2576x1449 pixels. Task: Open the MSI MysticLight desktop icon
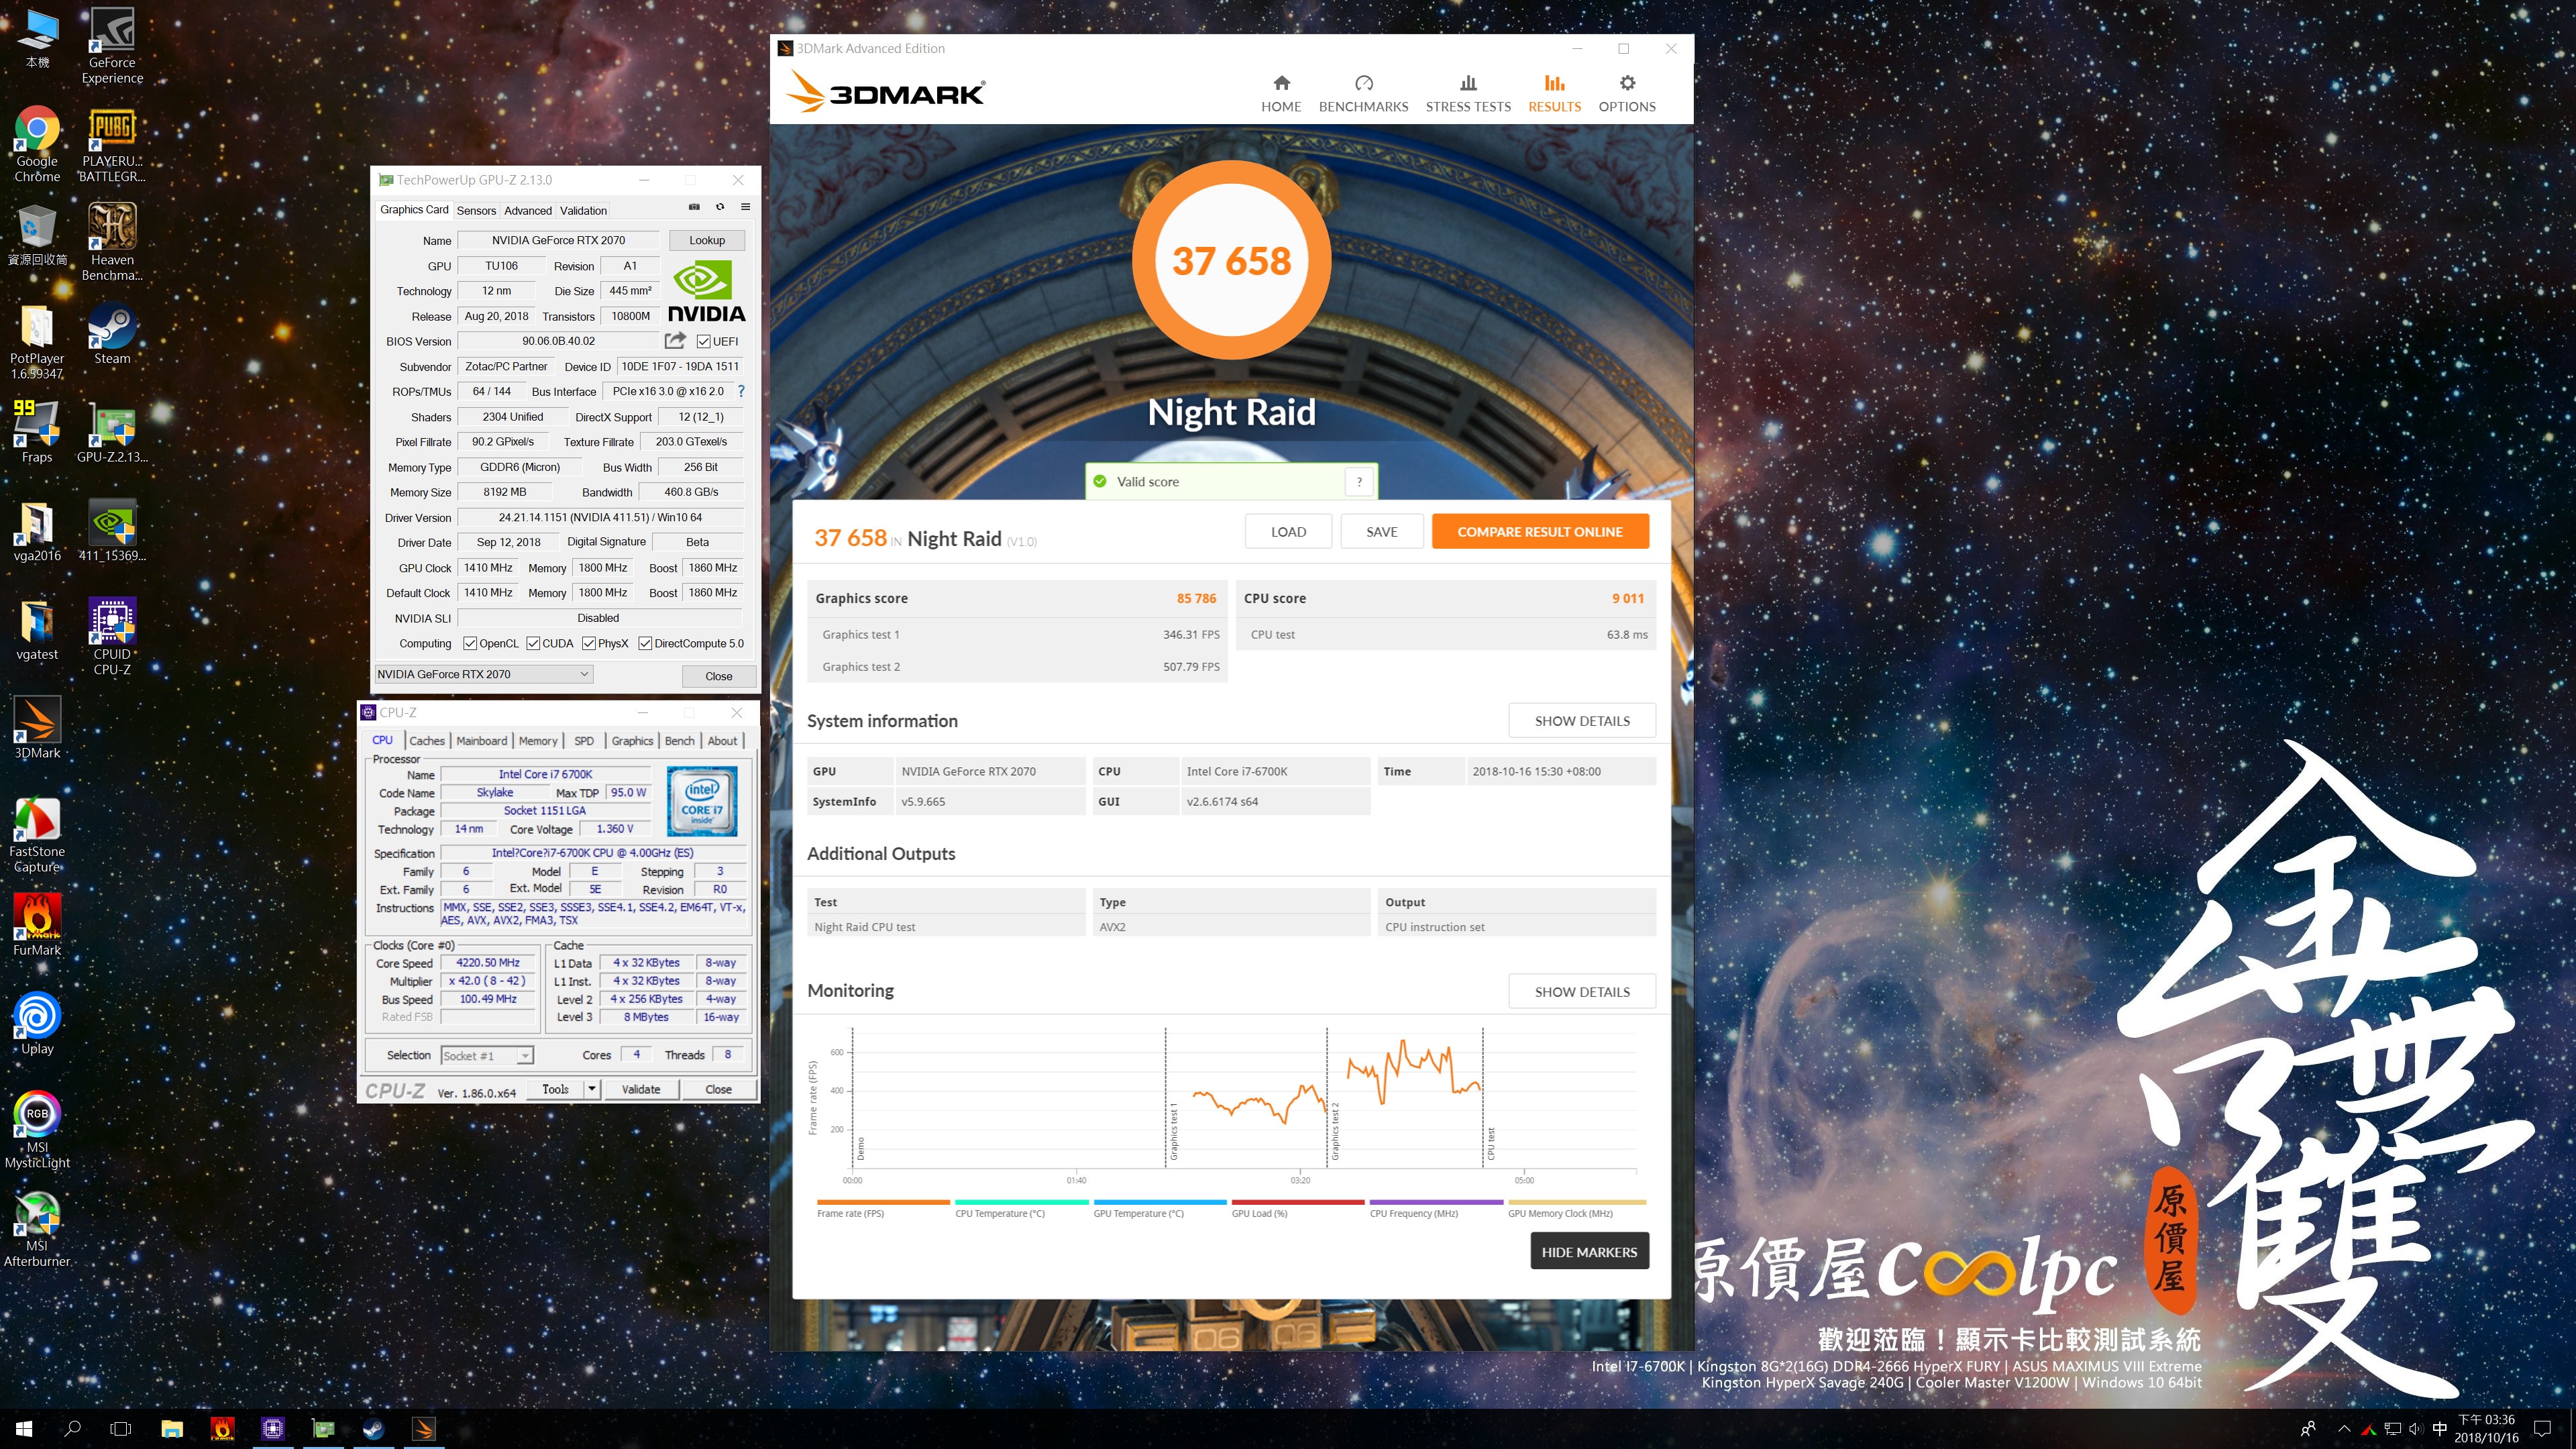[x=37, y=1130]
